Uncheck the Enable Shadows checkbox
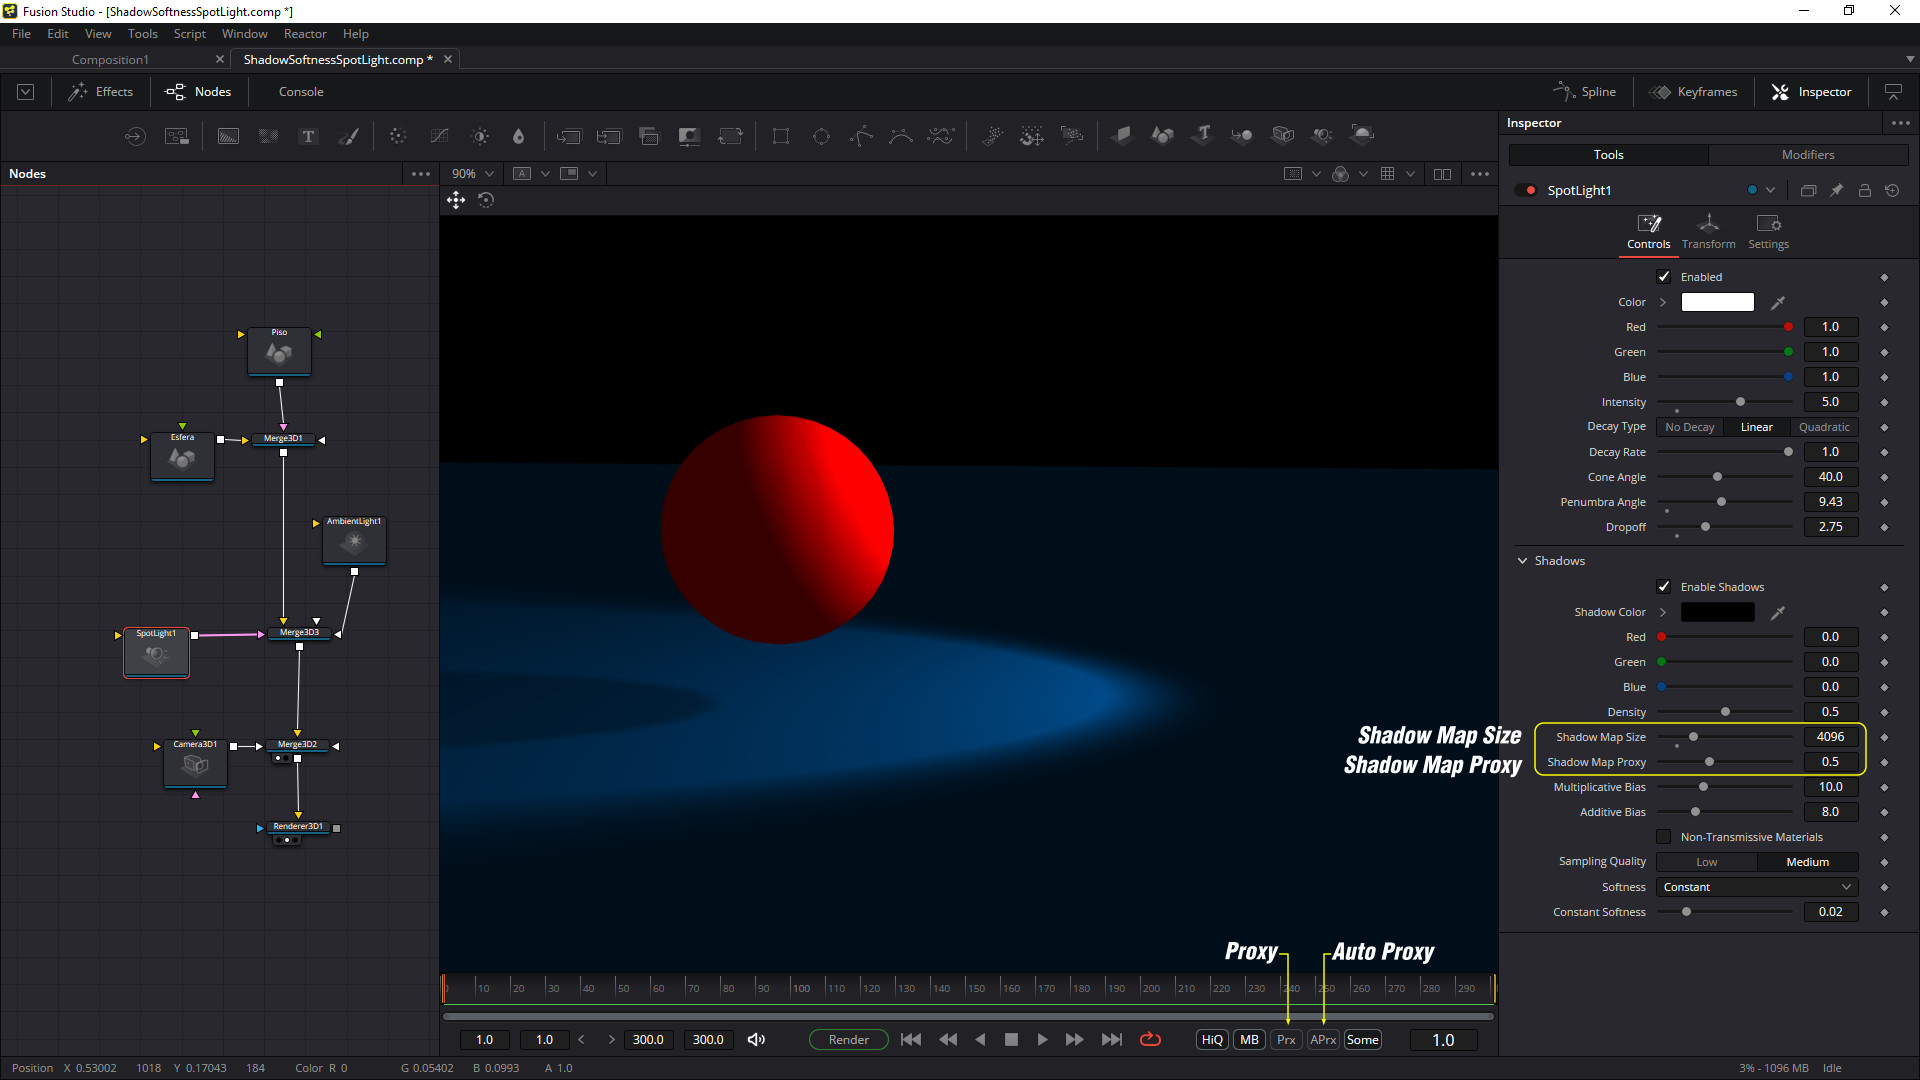The image size is (1920, 1080). (x=1664, y=587)
